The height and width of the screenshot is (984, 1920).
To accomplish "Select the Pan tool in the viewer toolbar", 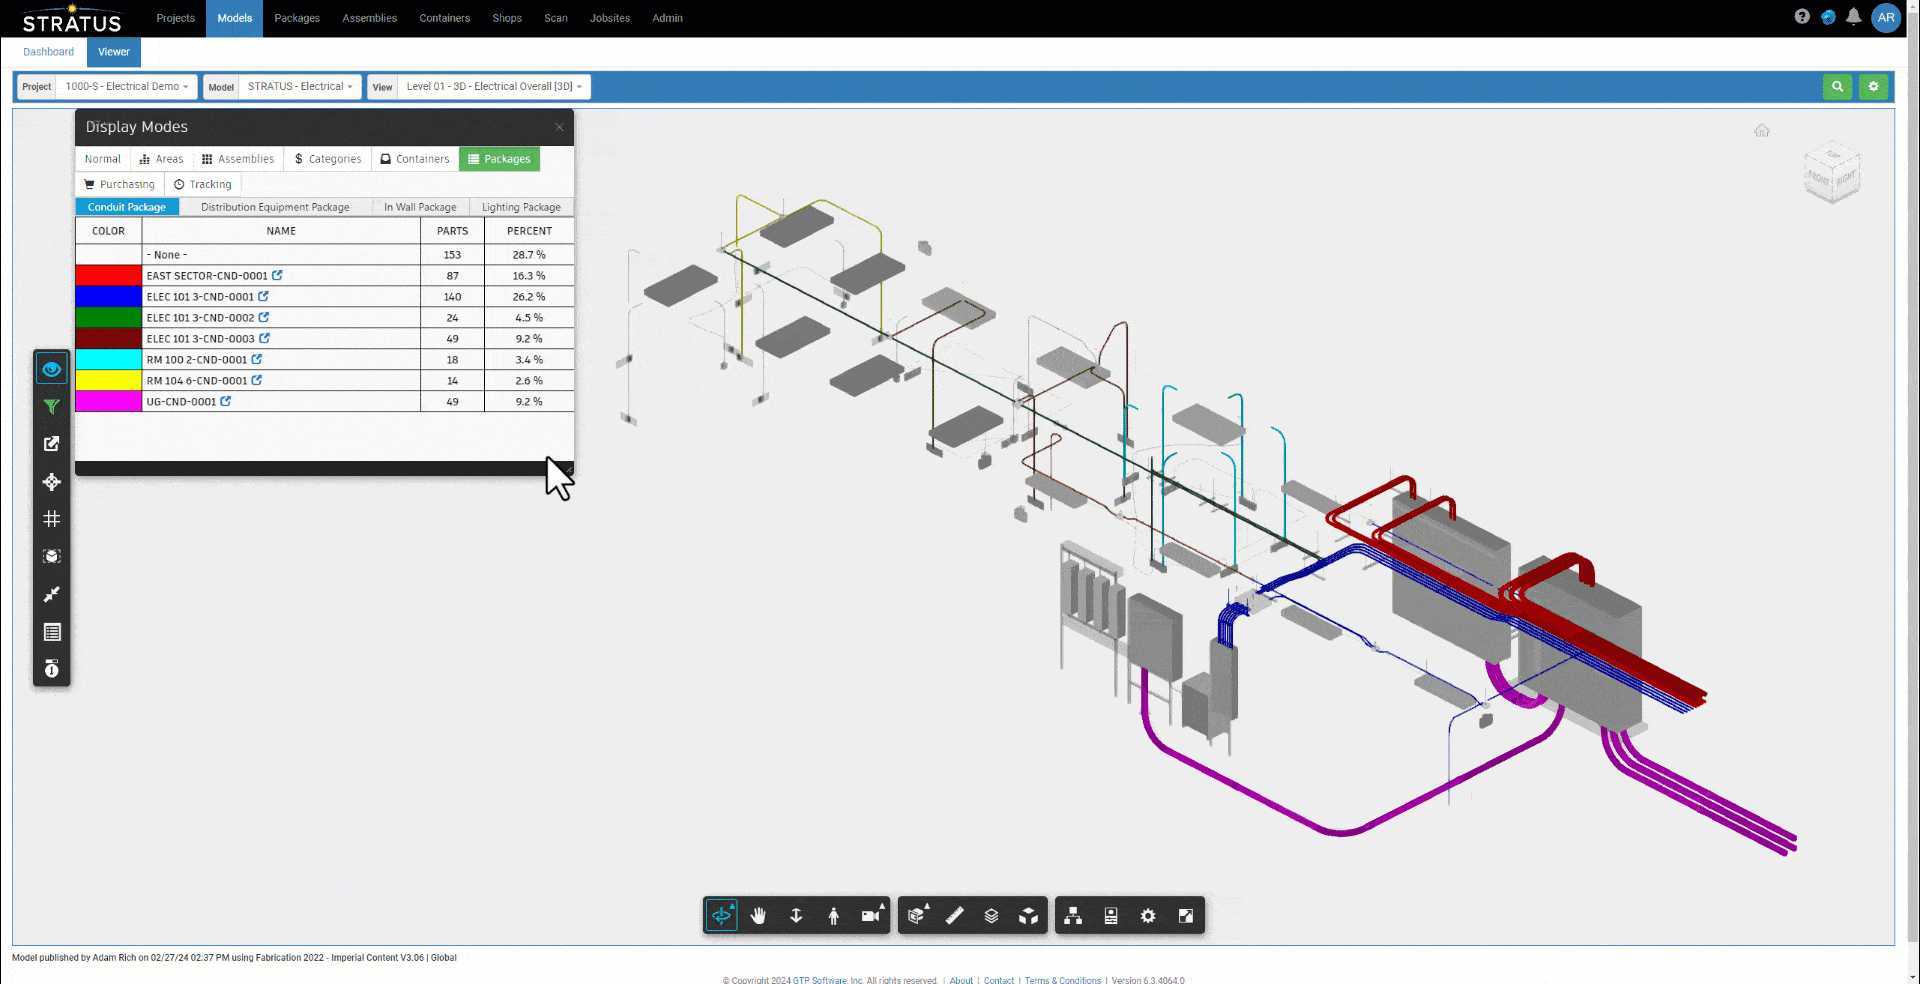I will coord(759,915).
